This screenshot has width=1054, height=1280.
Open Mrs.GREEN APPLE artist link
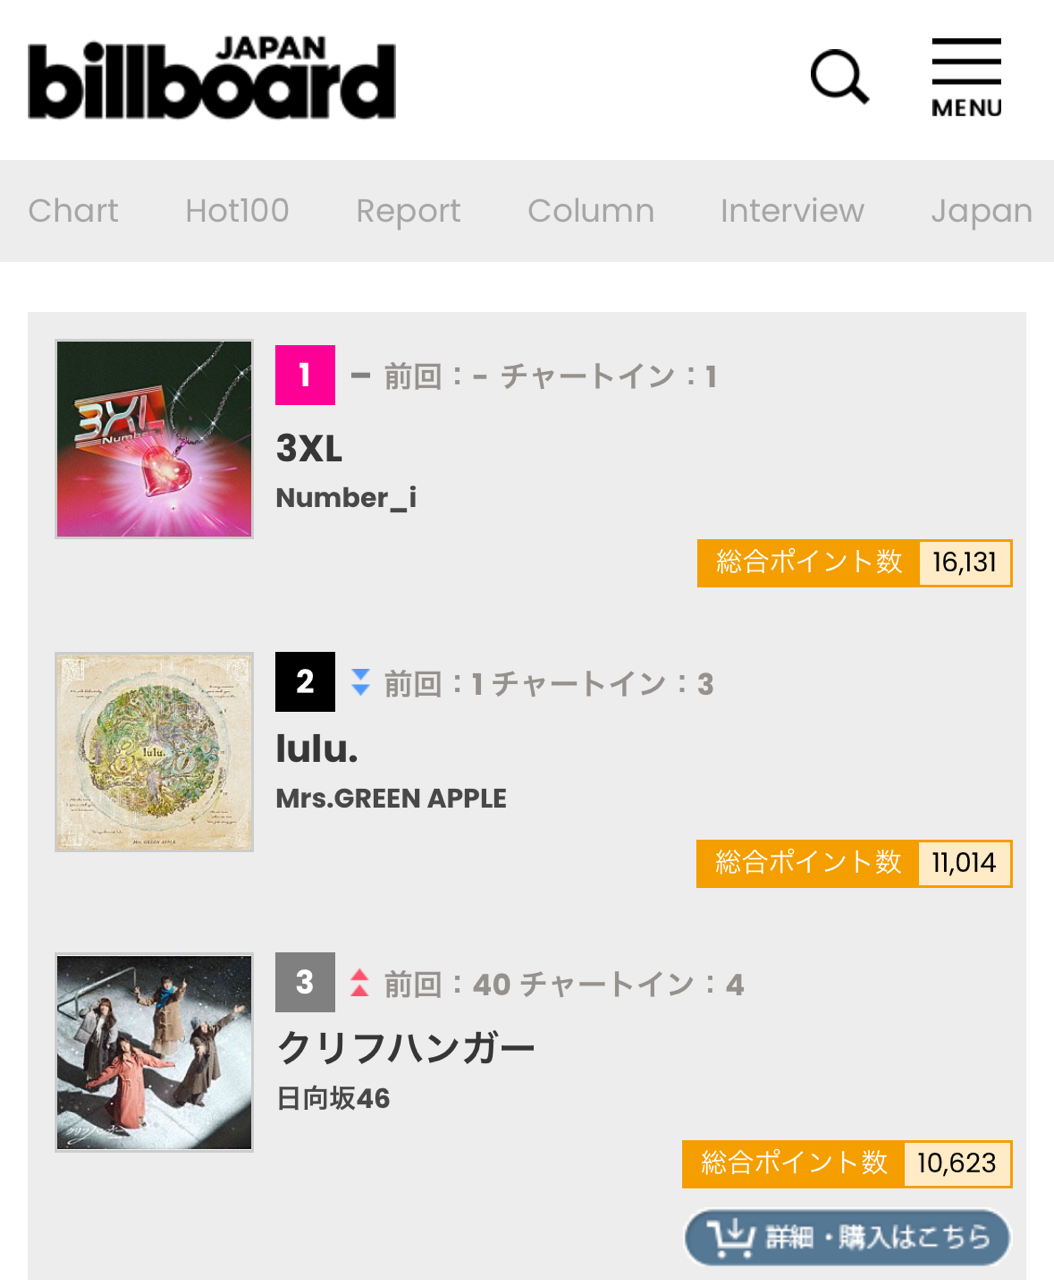pyautogui.click(x=391, y=798)
